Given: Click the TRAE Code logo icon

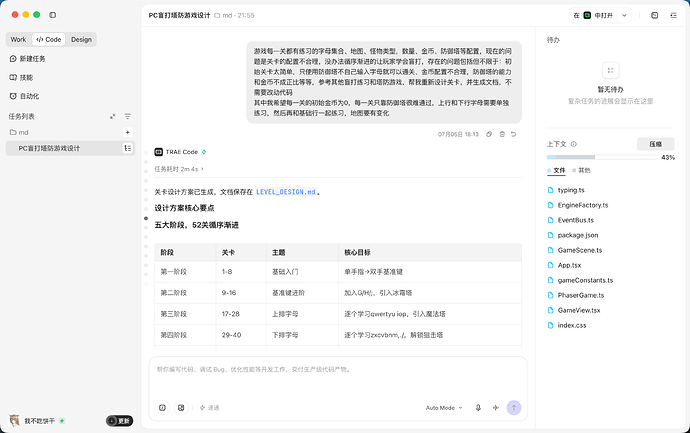Looking at the screenshot, I should click(x=158, y=152).
